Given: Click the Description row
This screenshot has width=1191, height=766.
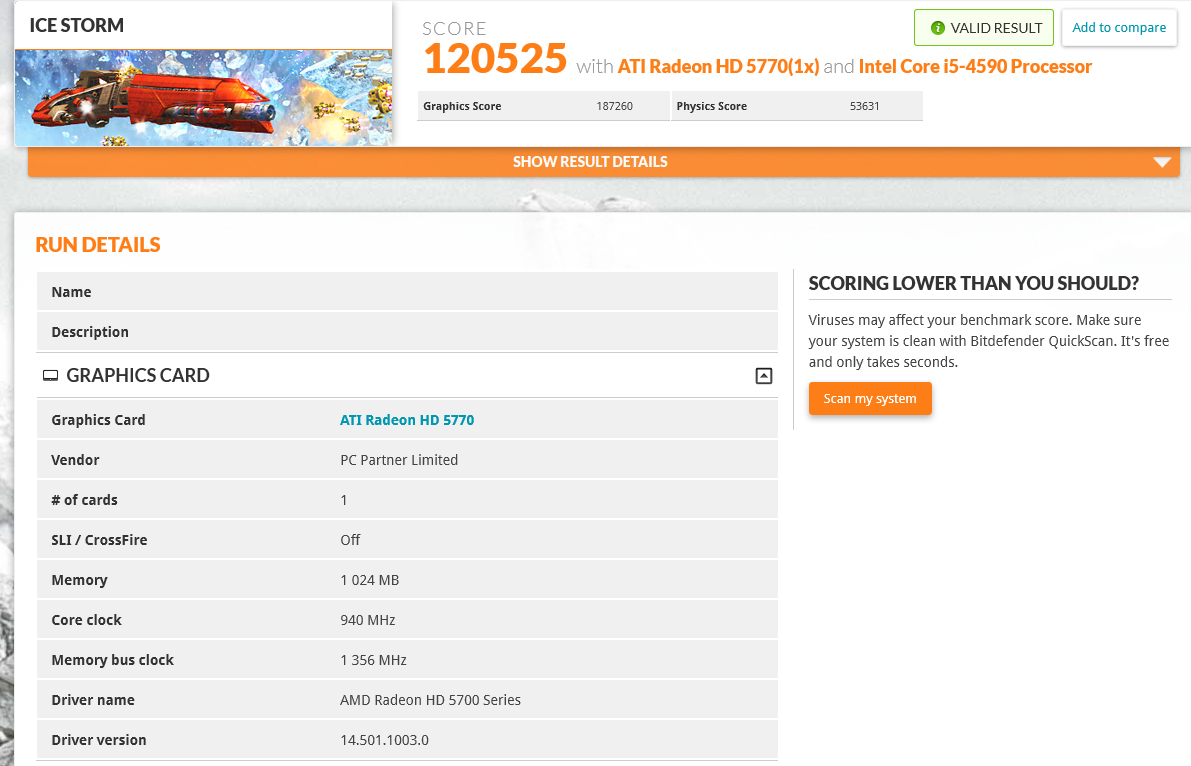Looking at the screenshot, I should point(407,332).
